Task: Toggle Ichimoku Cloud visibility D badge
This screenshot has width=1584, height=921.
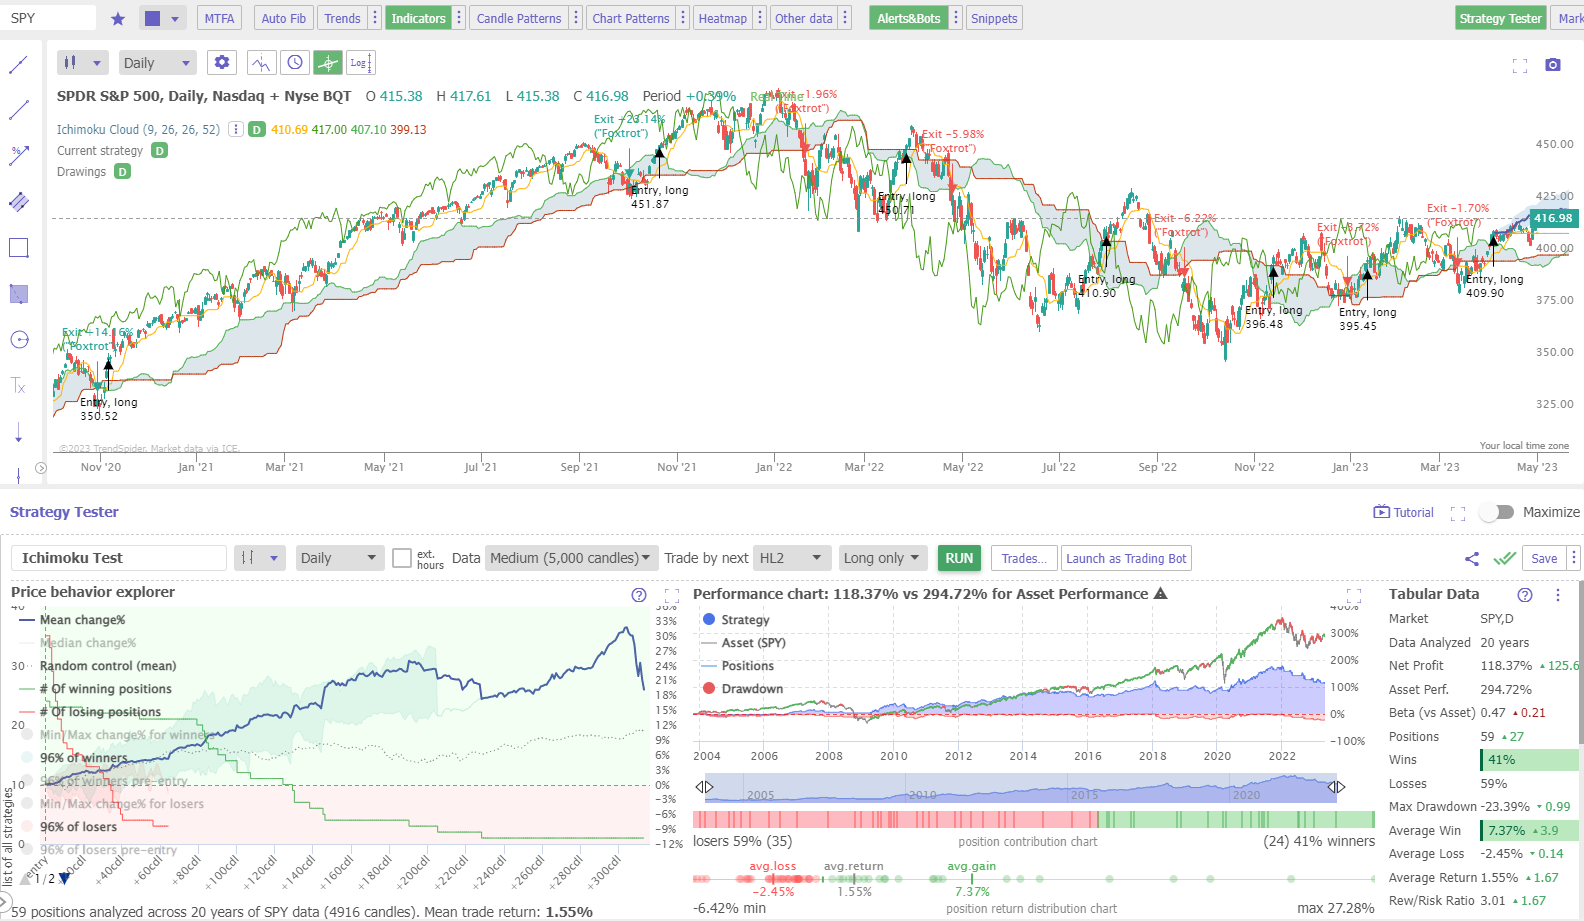Action: pyautogui.click(x=257, y=130)
